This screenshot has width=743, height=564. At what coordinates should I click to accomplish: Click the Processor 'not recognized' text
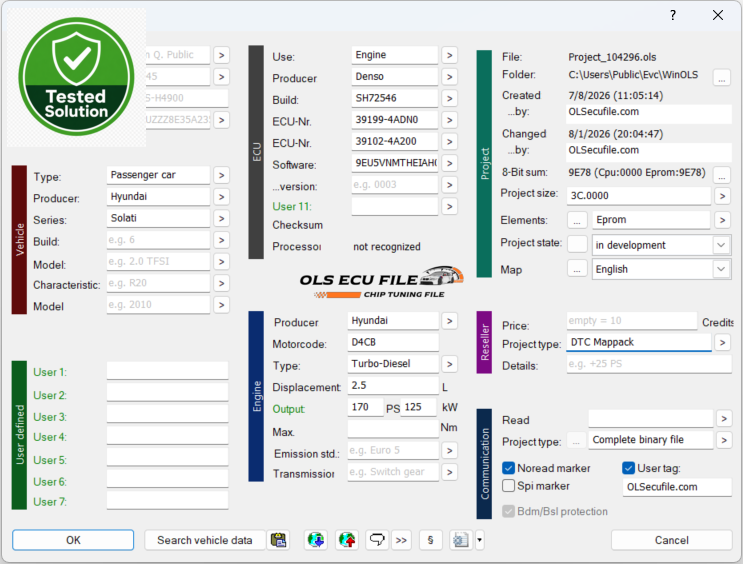(387, 247)
